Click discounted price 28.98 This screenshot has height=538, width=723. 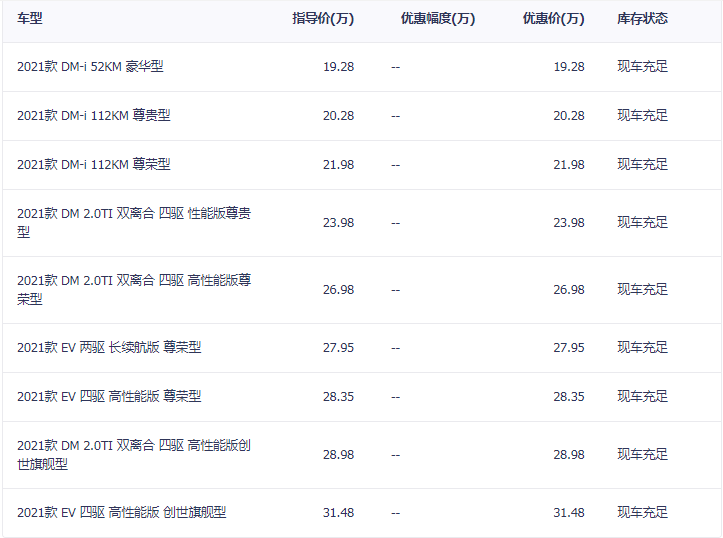[569, 455]
